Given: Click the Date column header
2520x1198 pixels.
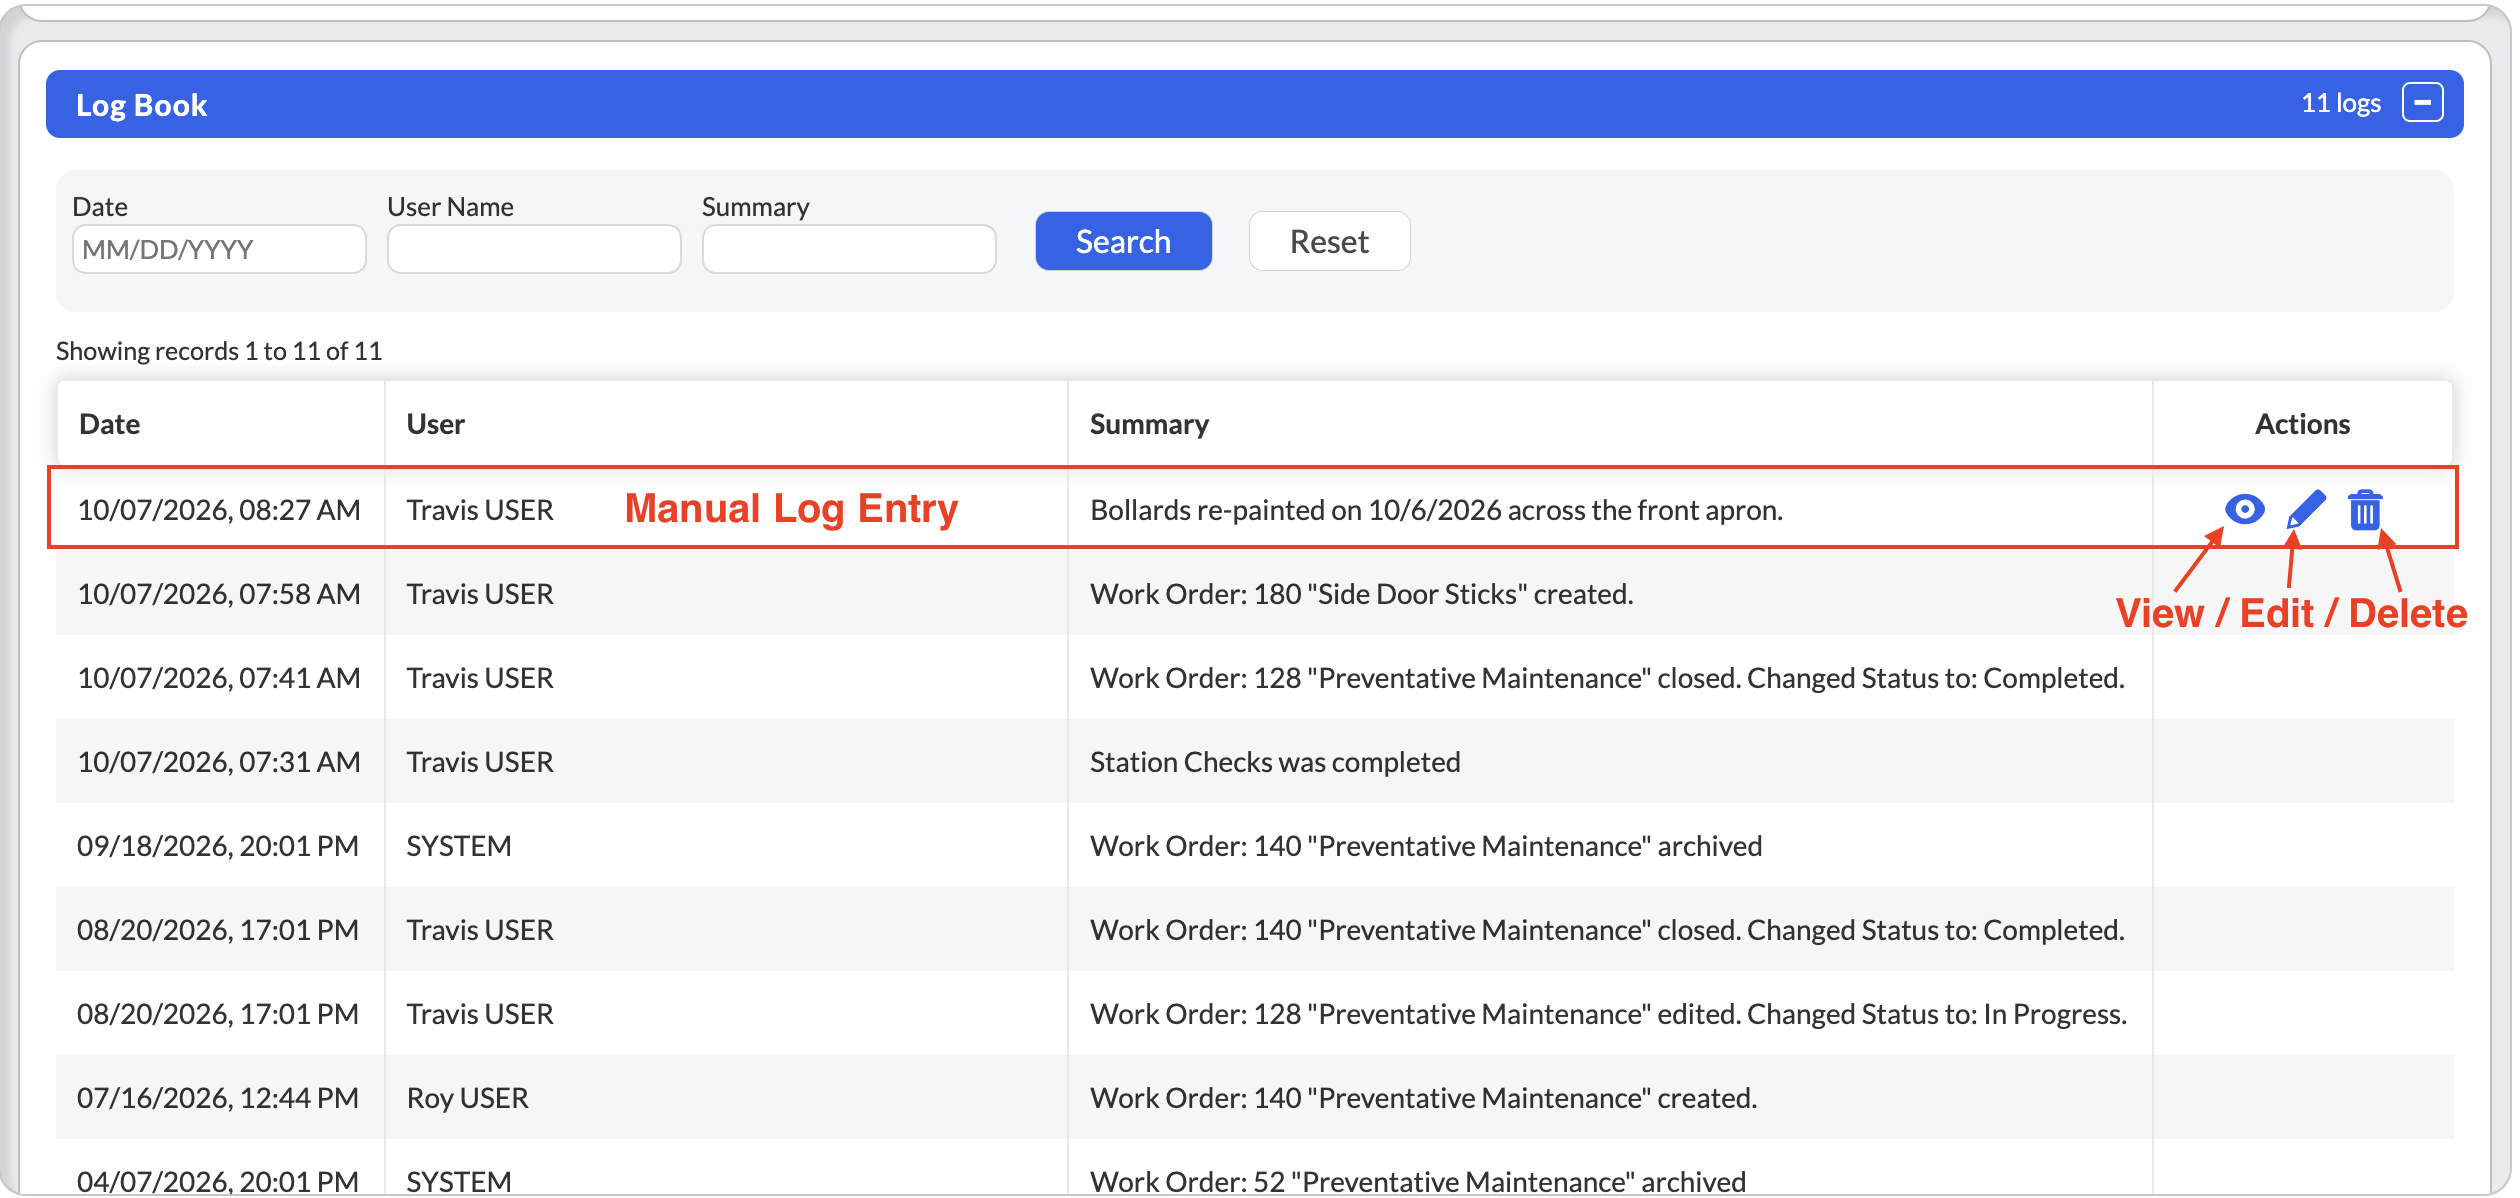Looking at the screenshot, I should pyautogui.click(x=110, y=424).
